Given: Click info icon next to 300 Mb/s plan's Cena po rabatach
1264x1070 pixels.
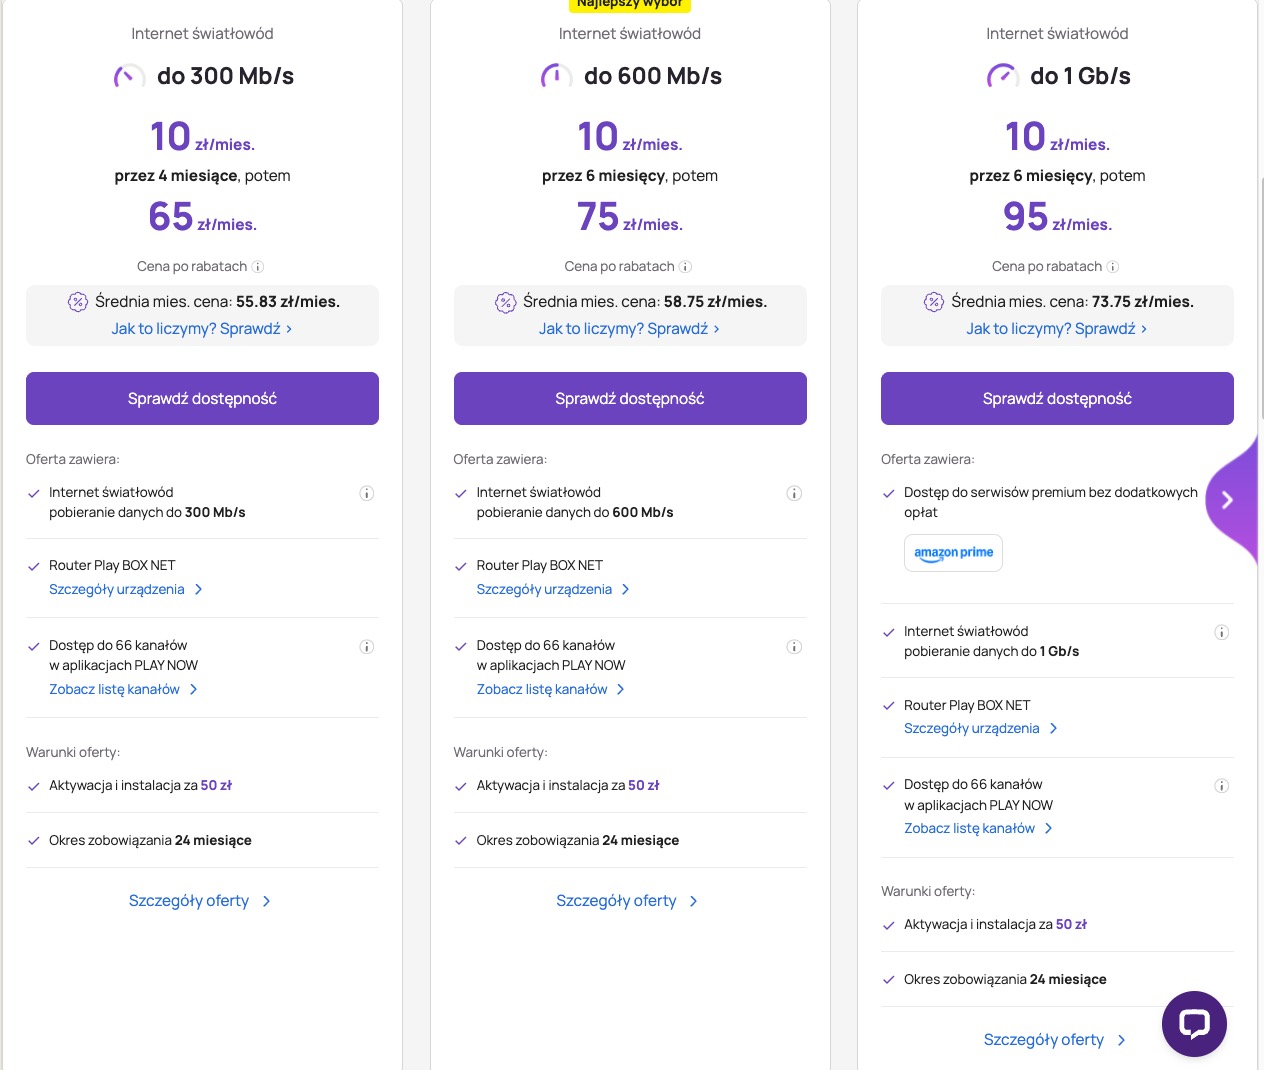Looking at the screenshot, I should click(x=258, y=267).
